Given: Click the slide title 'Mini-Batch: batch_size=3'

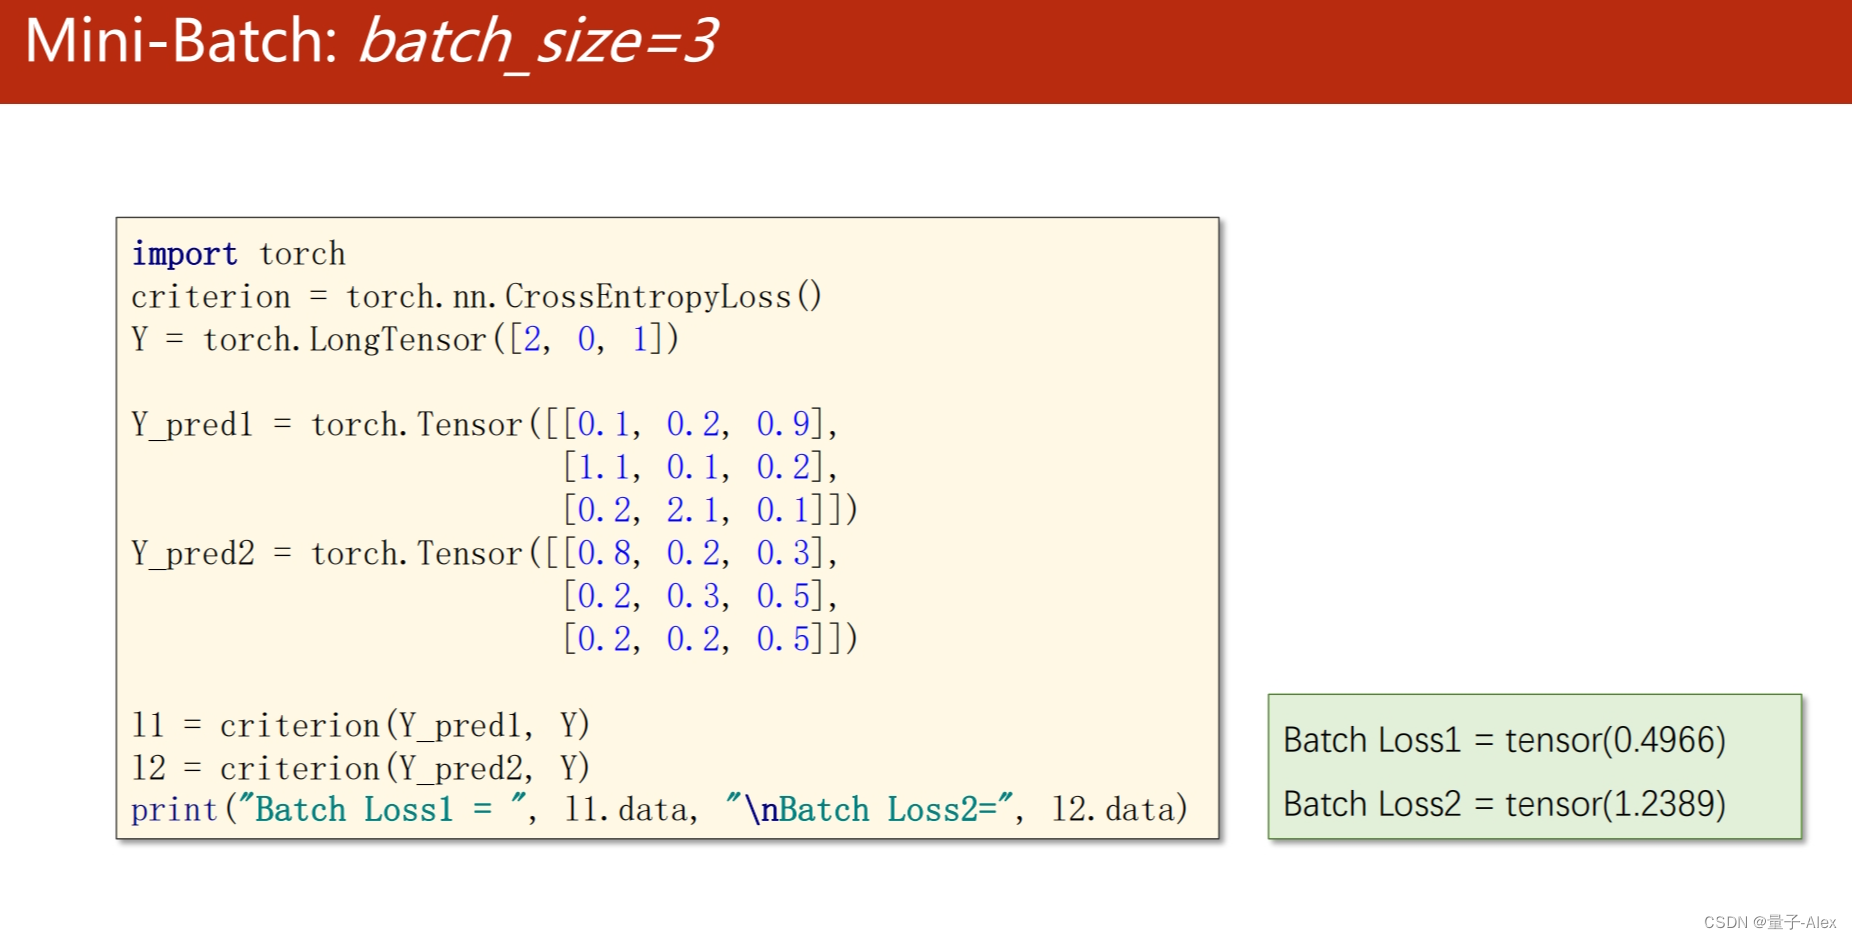Looking at the screenshot, I should (371, 42).
